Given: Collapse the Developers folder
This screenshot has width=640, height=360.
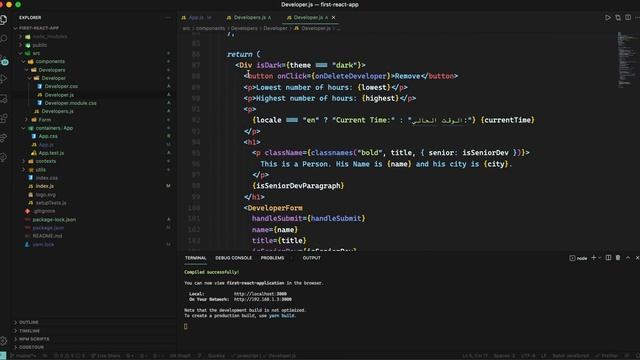Looking at the screenshot, I should pos(51,70).
